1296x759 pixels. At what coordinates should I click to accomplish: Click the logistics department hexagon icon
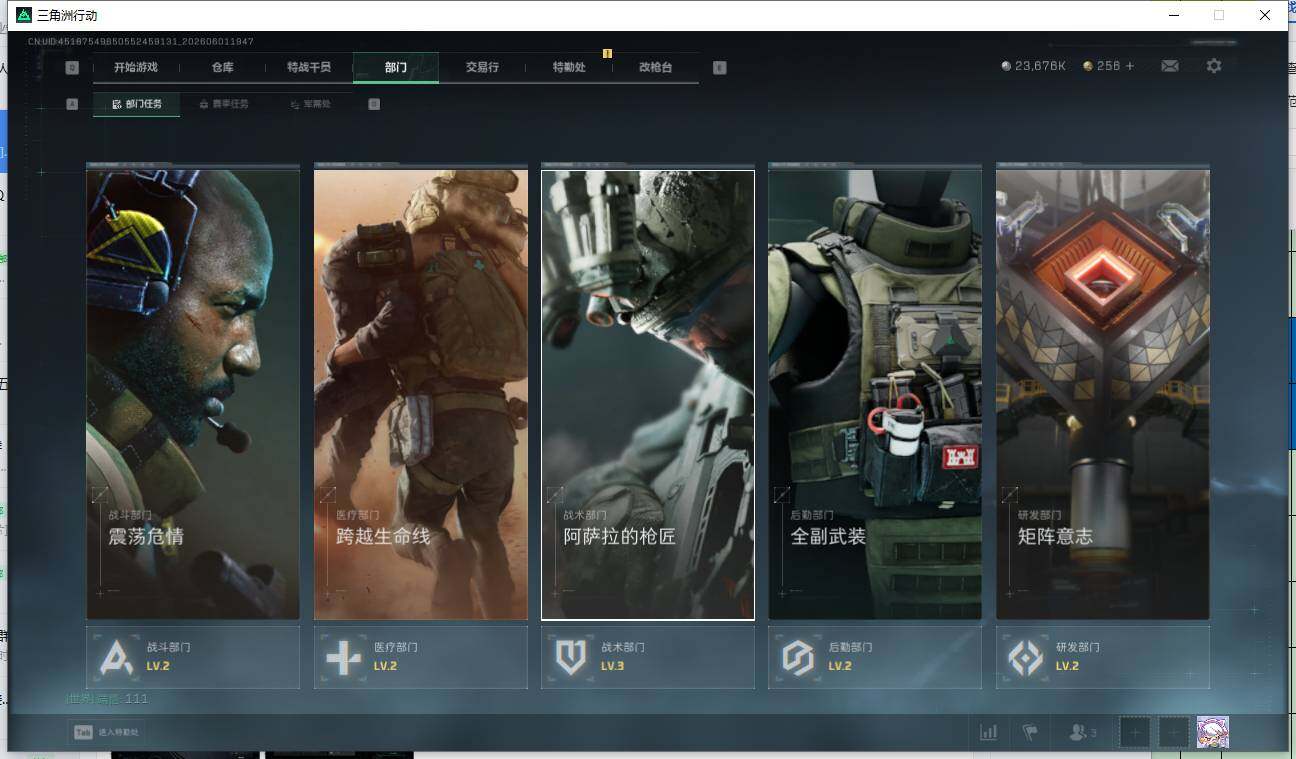click(798, 657)
